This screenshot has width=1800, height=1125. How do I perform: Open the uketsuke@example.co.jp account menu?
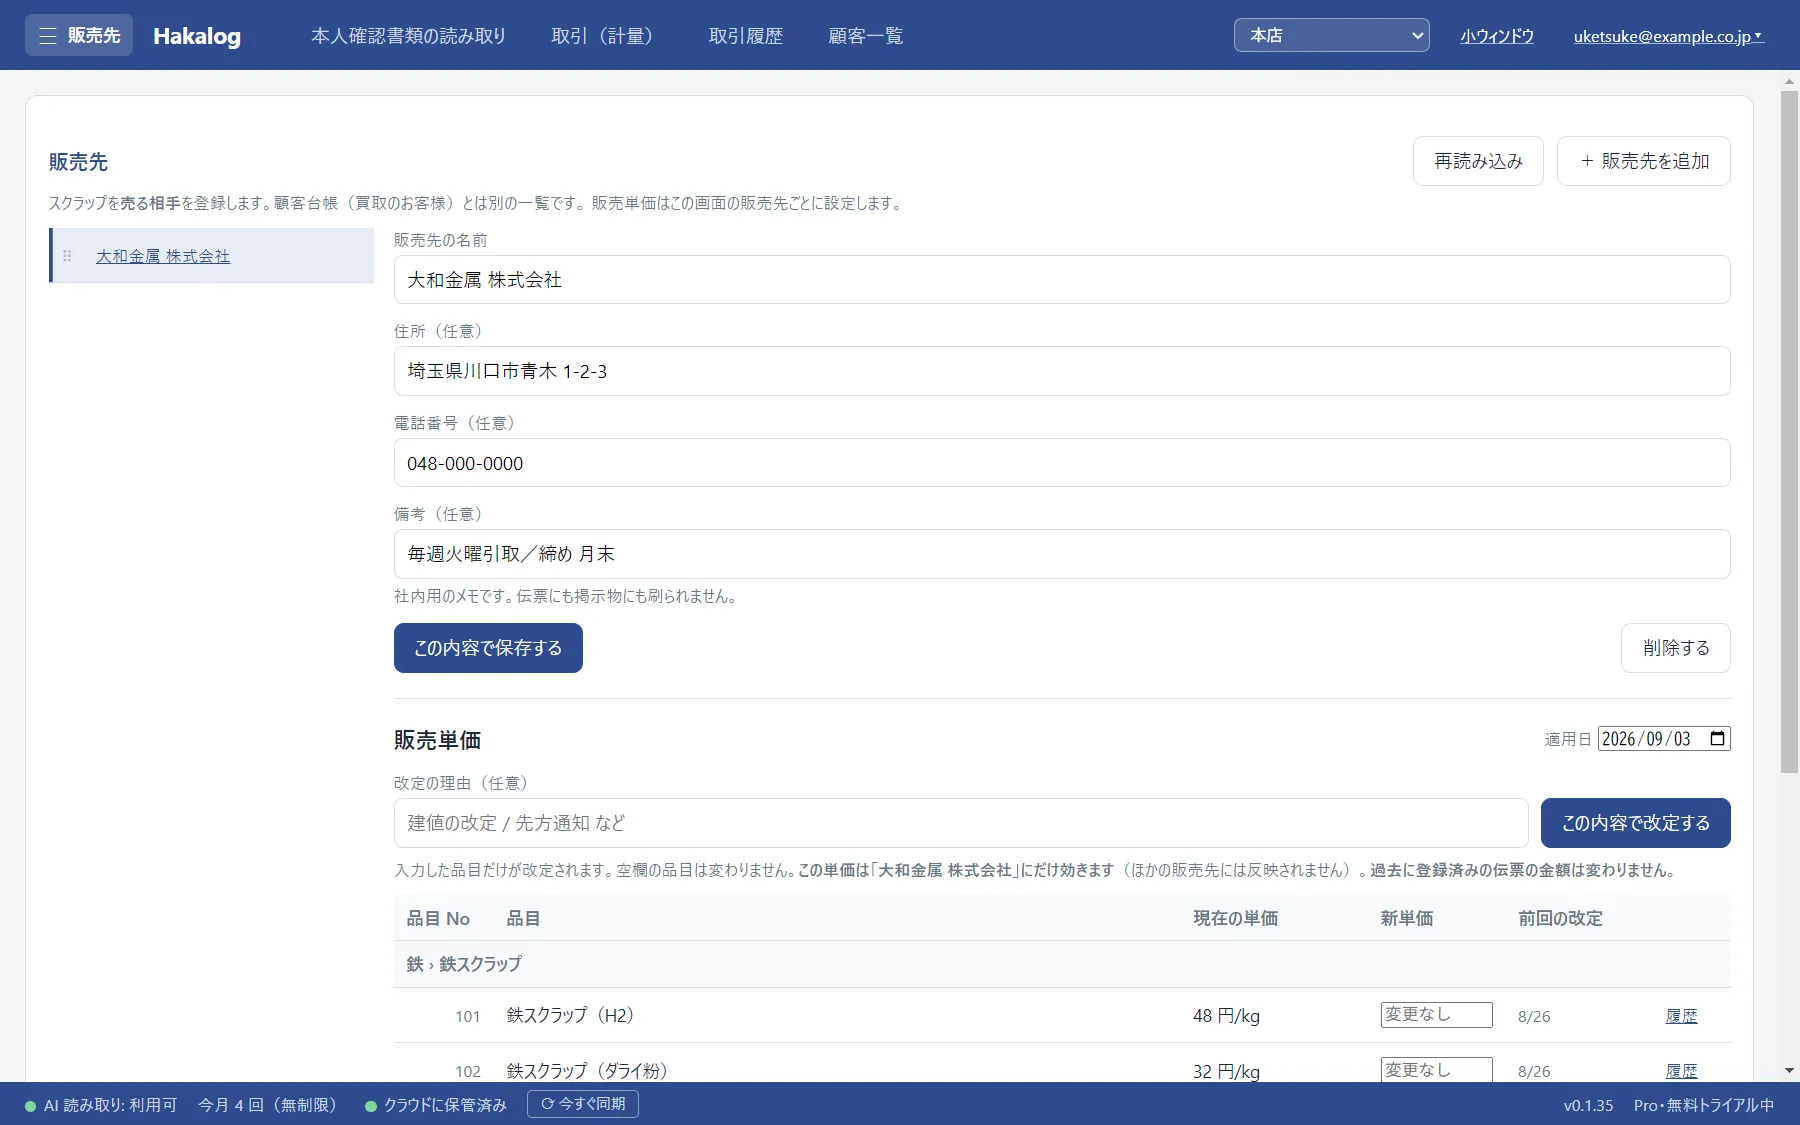click(1668, 36)
